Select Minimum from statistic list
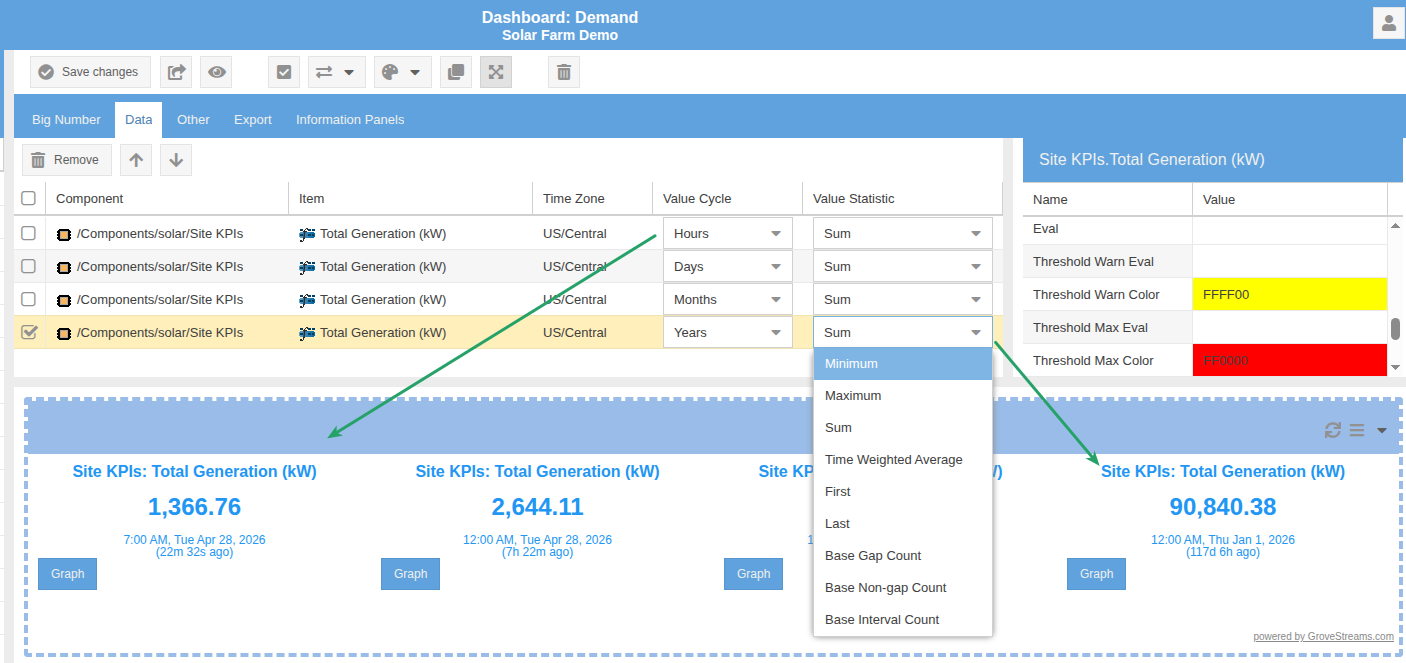 click(902, 364)
